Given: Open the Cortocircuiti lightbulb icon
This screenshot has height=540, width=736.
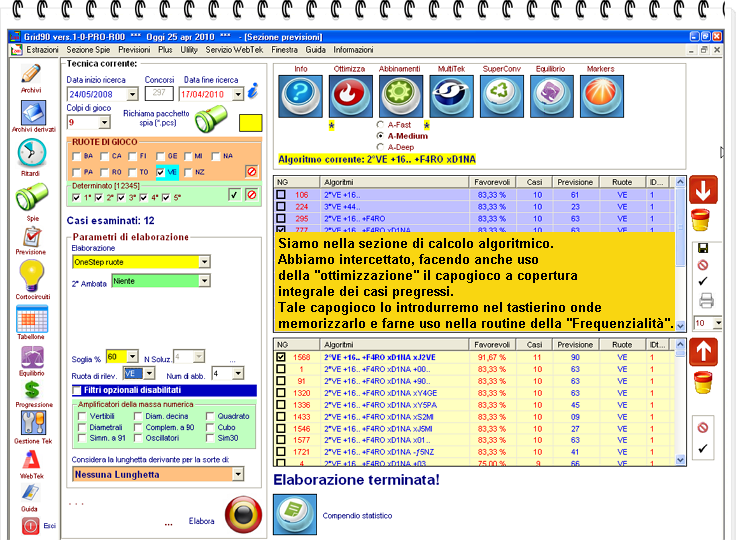Looking at the screenshot, I should [x=31, y=276].
